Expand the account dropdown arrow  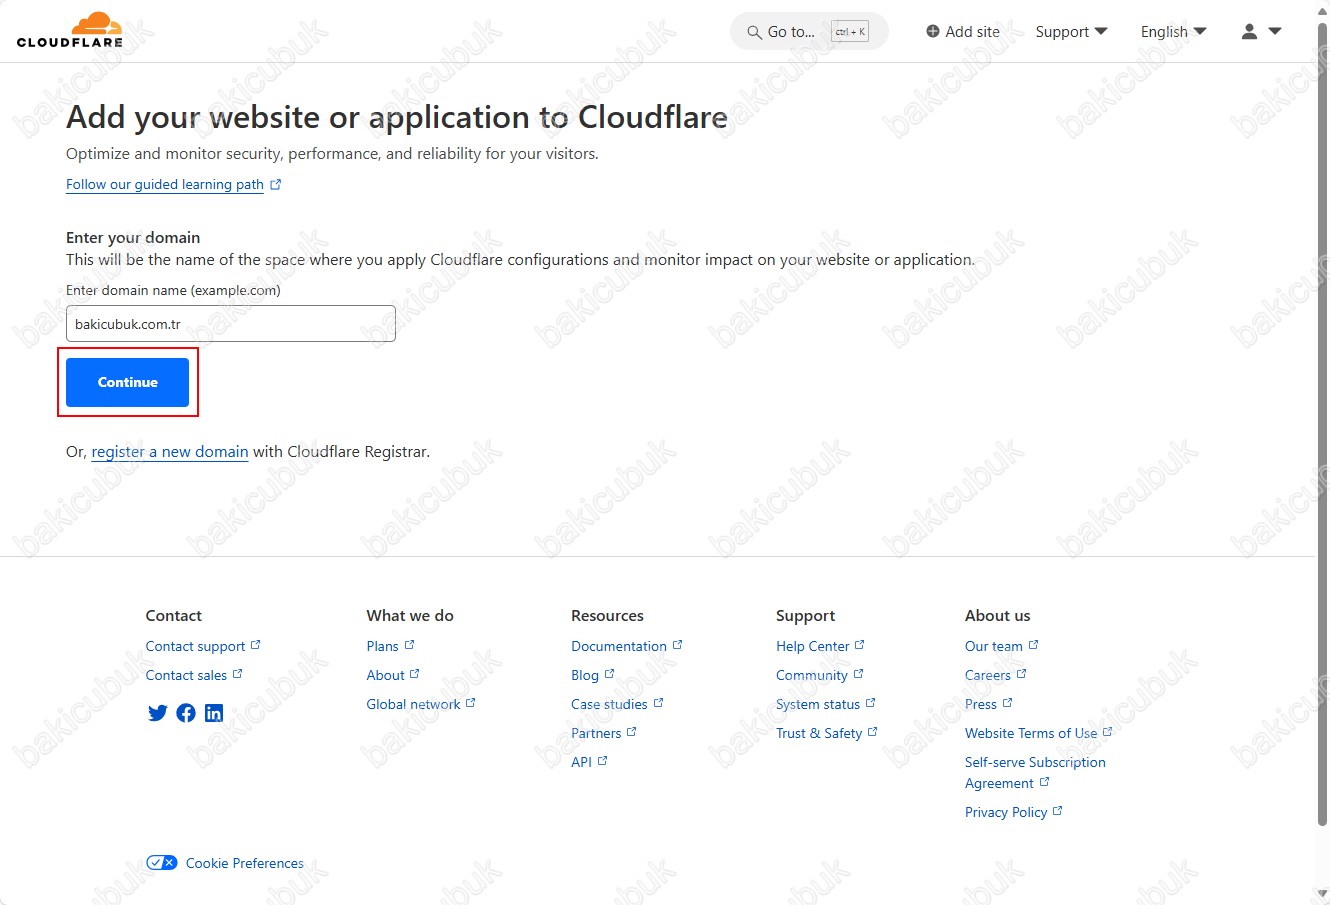coord(1275,31)
